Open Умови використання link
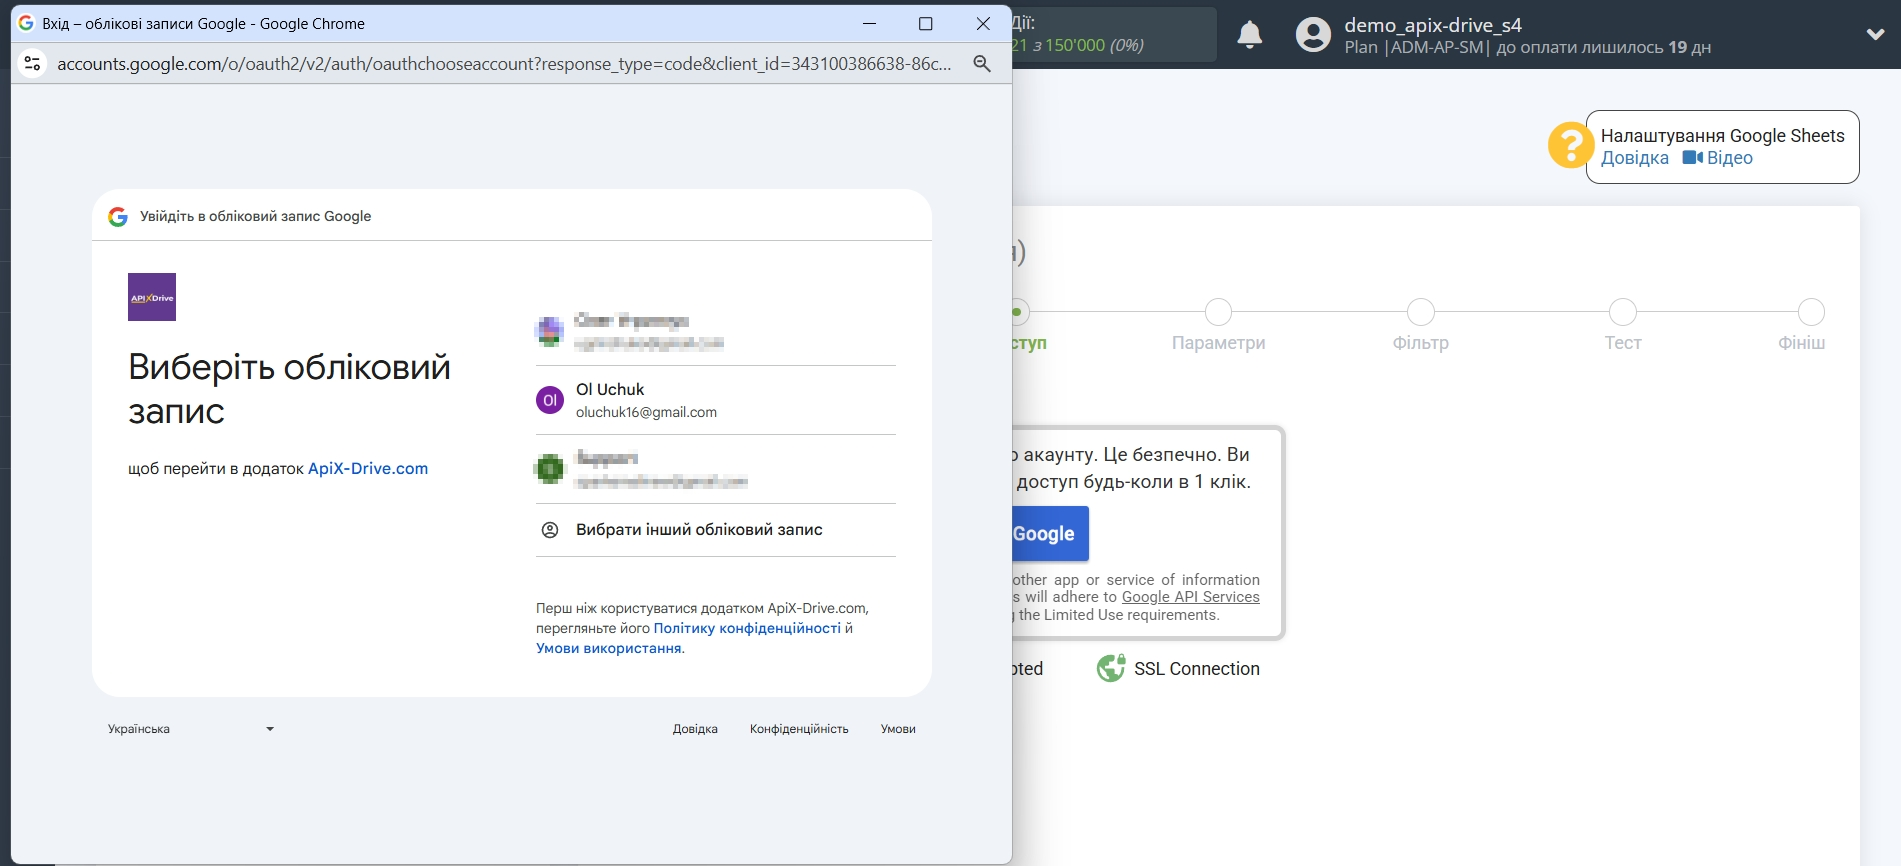 tap(609, 648)
